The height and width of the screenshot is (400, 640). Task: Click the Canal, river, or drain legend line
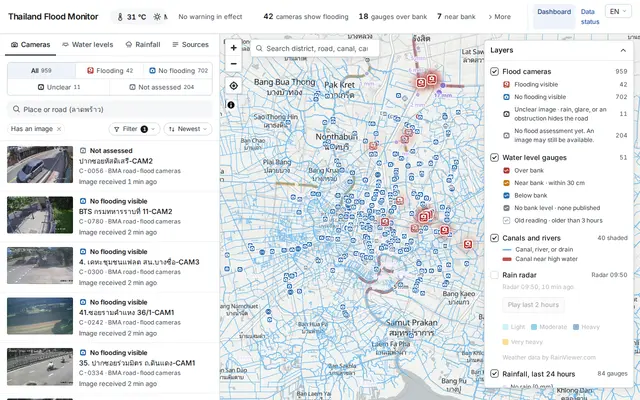click(507, 249)
